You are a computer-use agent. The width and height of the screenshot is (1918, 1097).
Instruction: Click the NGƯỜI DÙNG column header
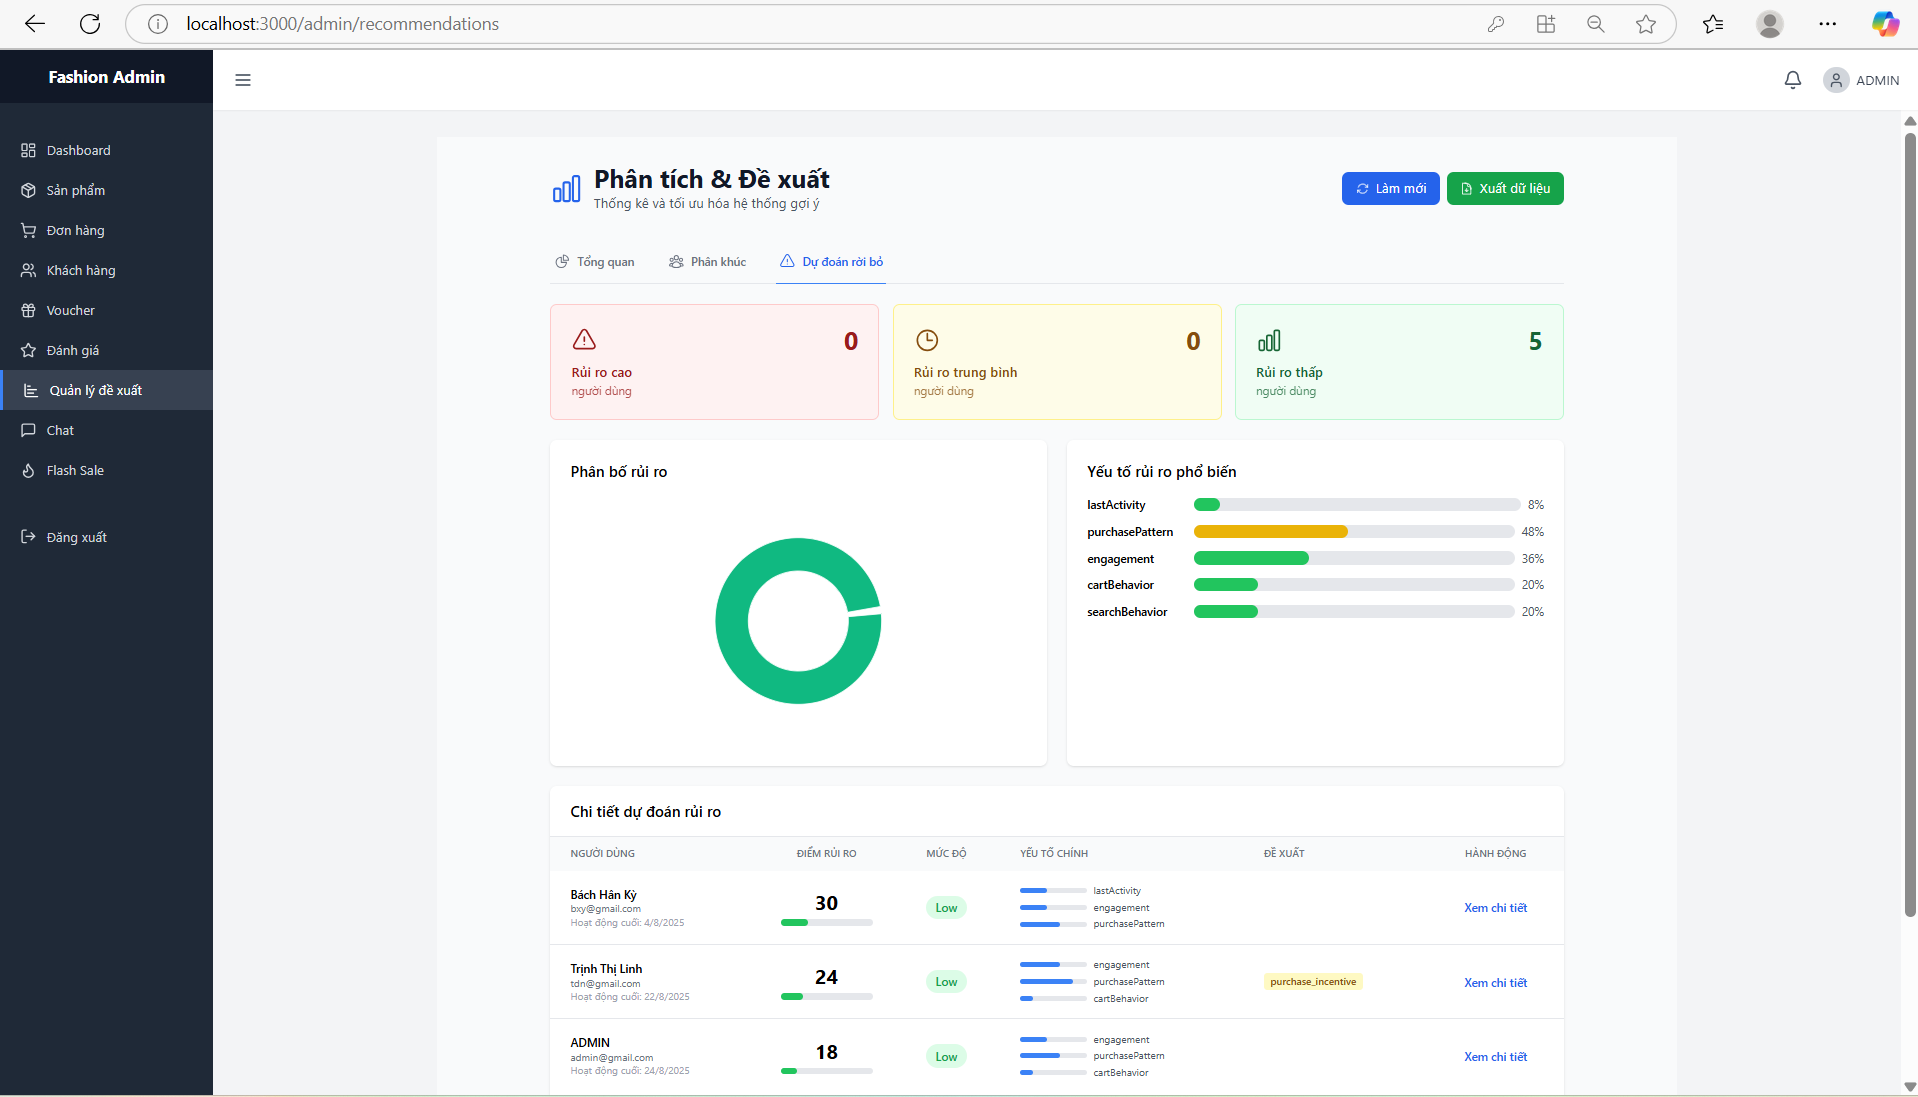602,854
